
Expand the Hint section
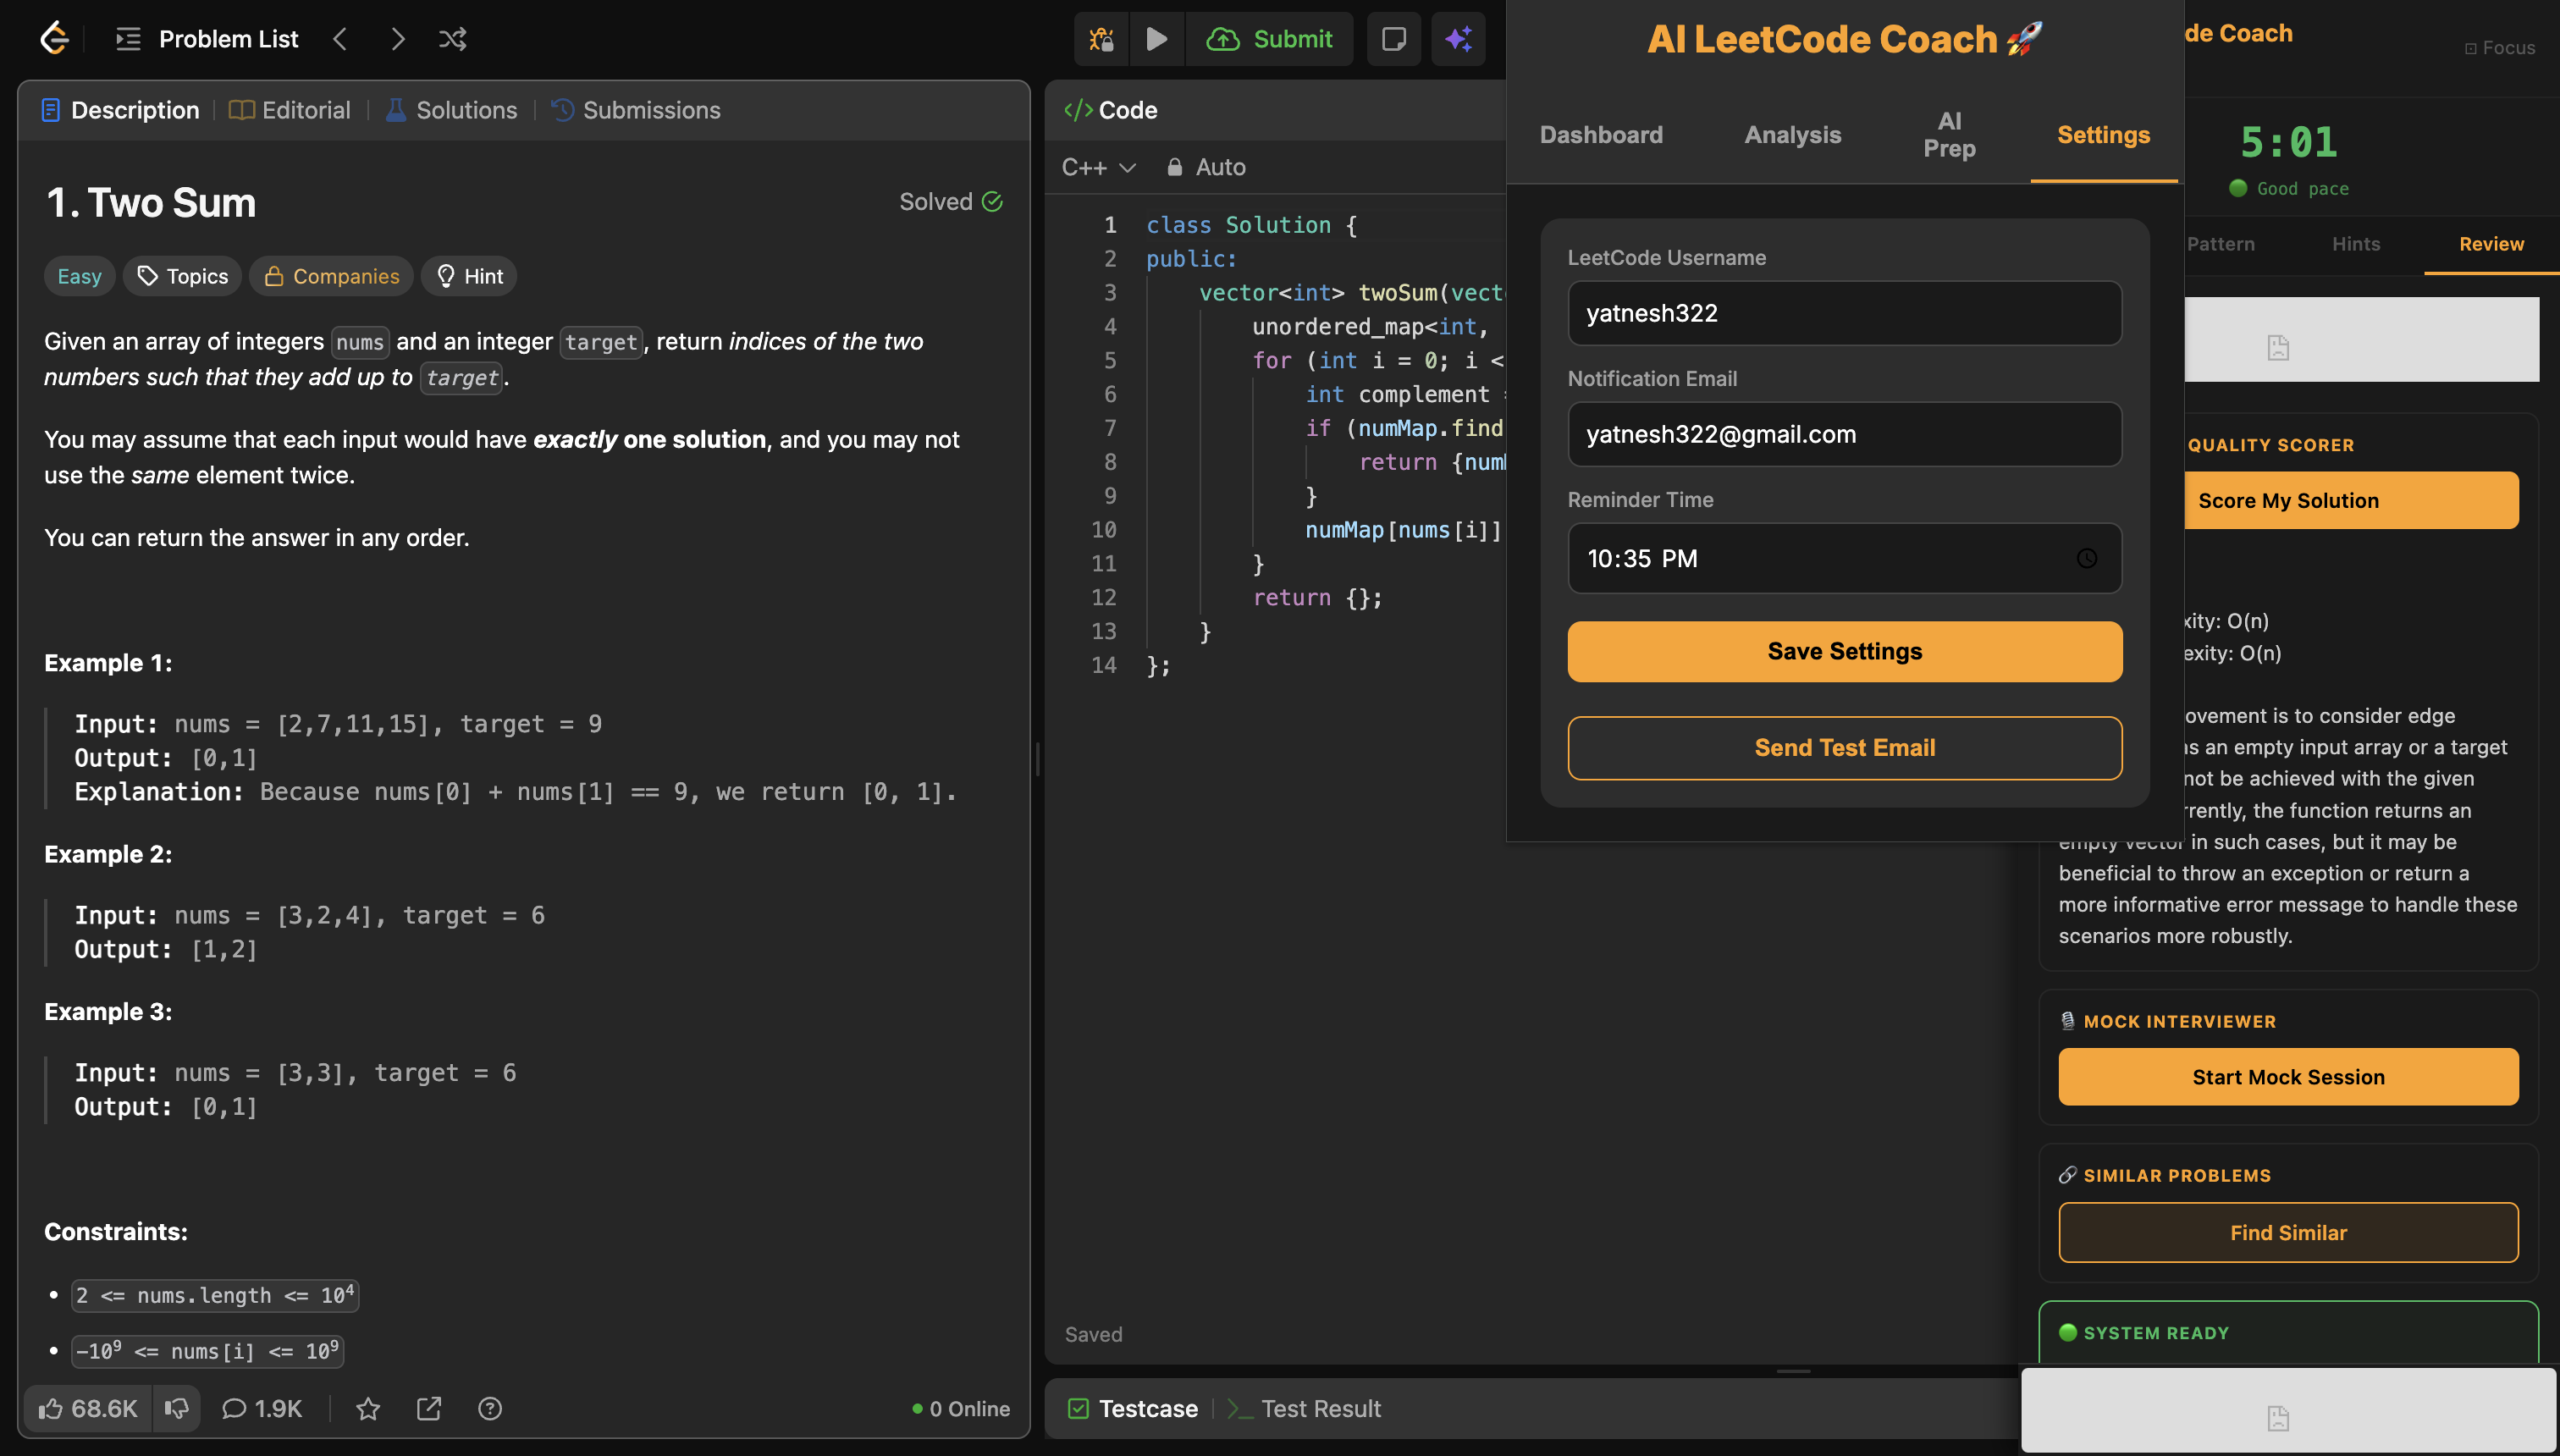(468, 276)
